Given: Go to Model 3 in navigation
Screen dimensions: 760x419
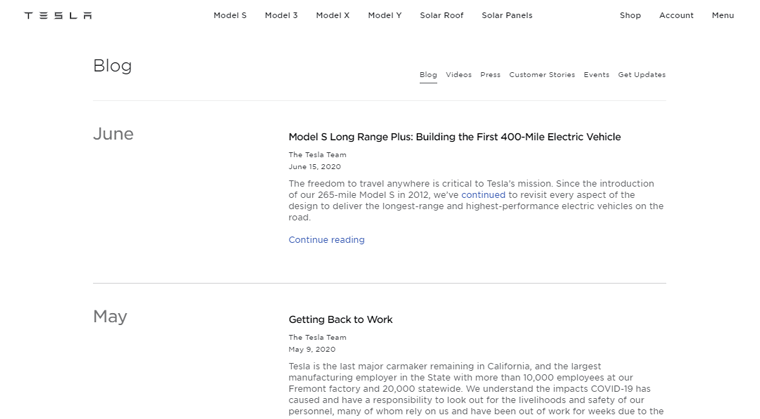Looking at the screenshot, I should [281, 16].
